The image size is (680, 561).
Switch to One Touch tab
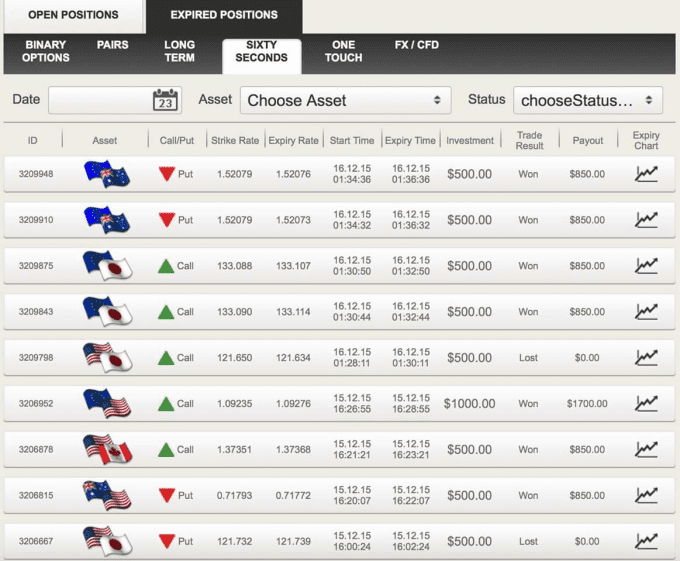click(x=343, y=51)
